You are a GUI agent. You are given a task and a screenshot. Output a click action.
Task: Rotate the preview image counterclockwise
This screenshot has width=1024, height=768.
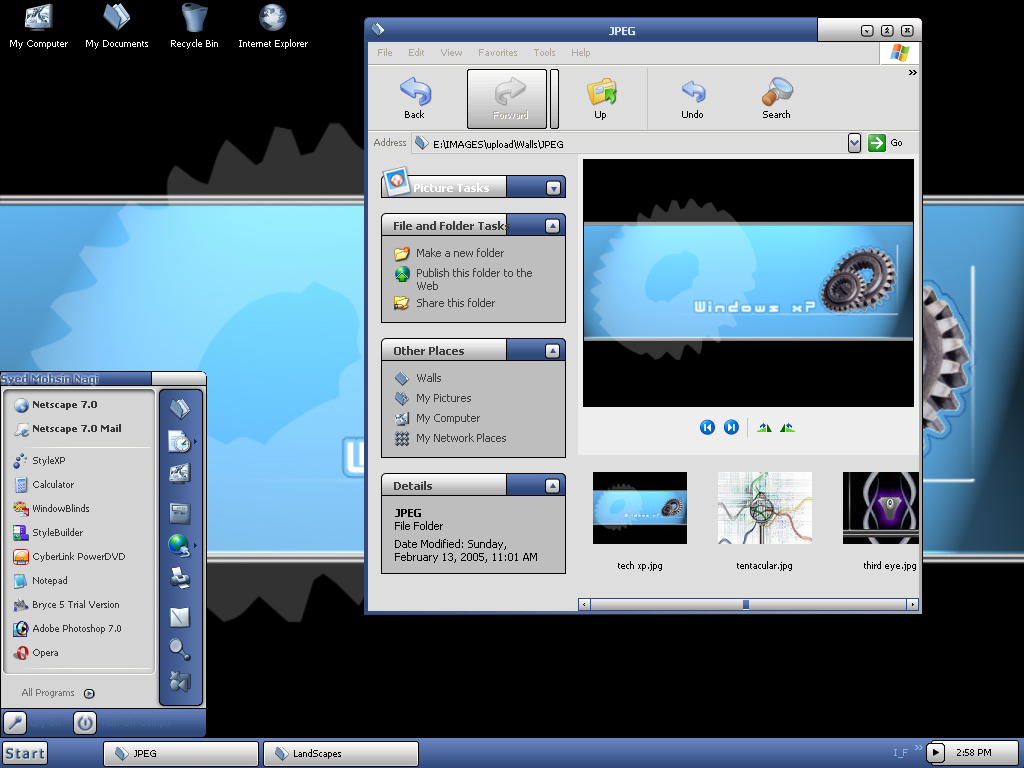pyautogui.click(x=787, y=428)
